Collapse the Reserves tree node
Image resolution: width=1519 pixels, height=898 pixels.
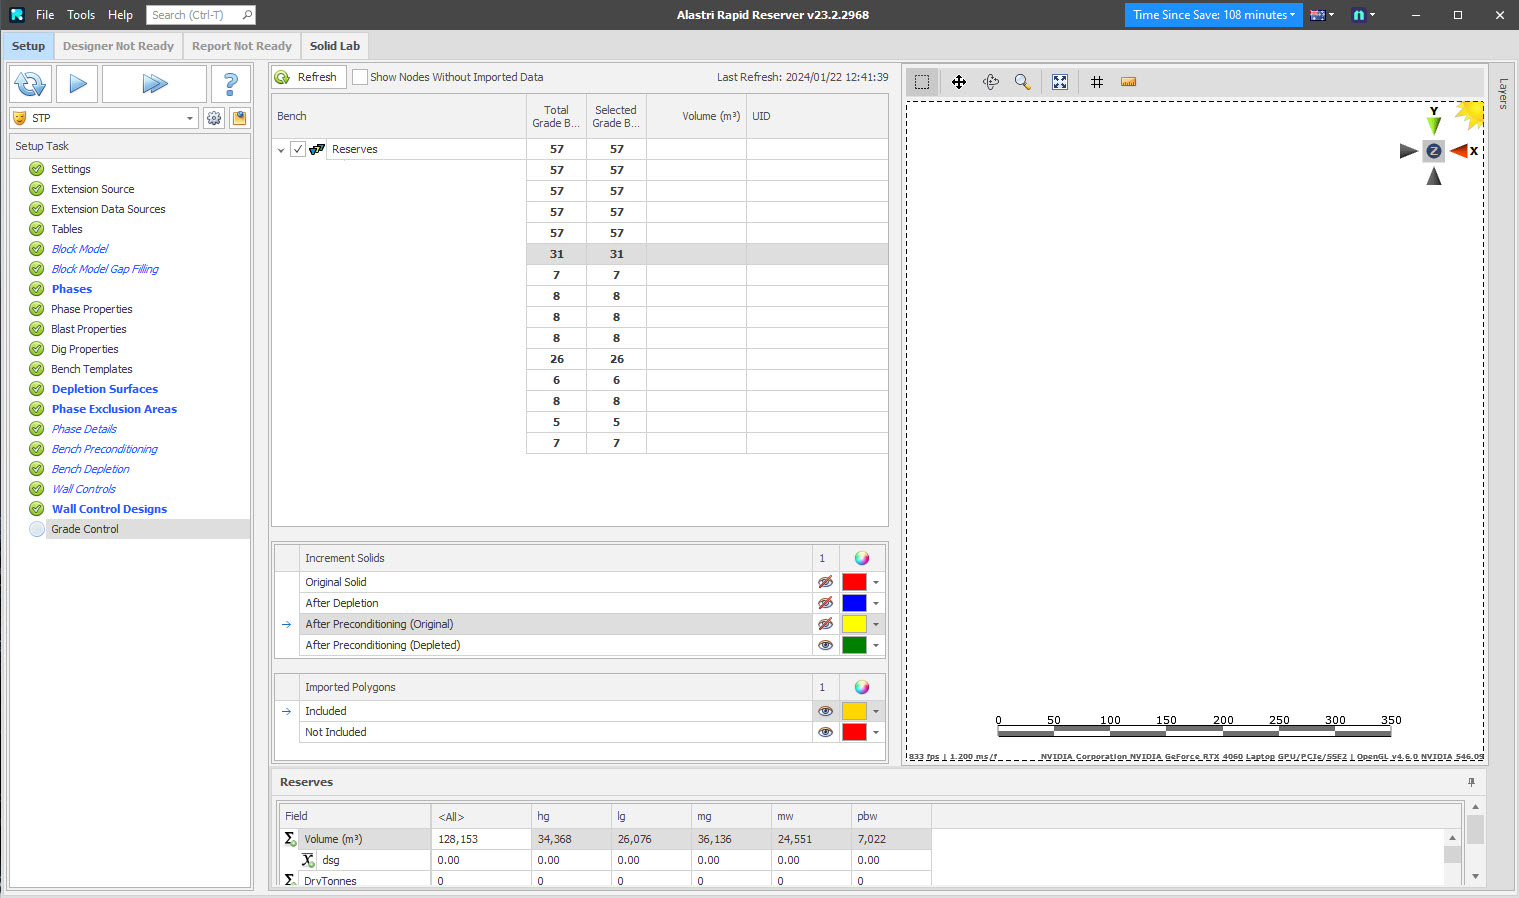(281, 148)
